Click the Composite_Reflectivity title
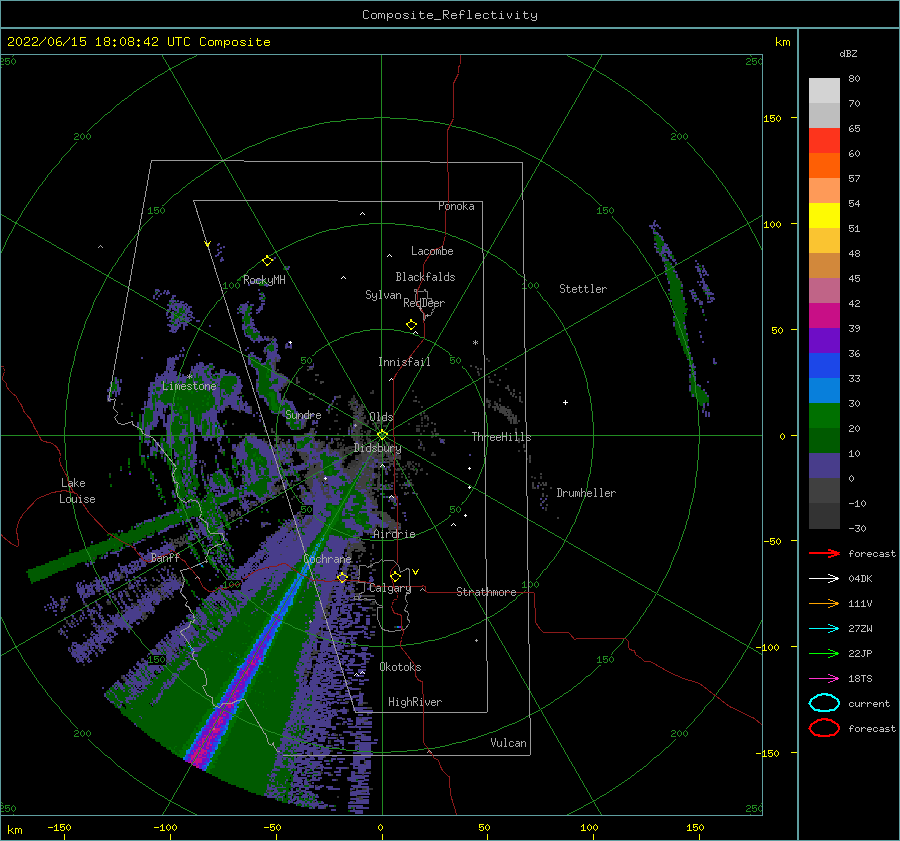The height and width of the screenshot is (841, 900). [x=450, y=15]
